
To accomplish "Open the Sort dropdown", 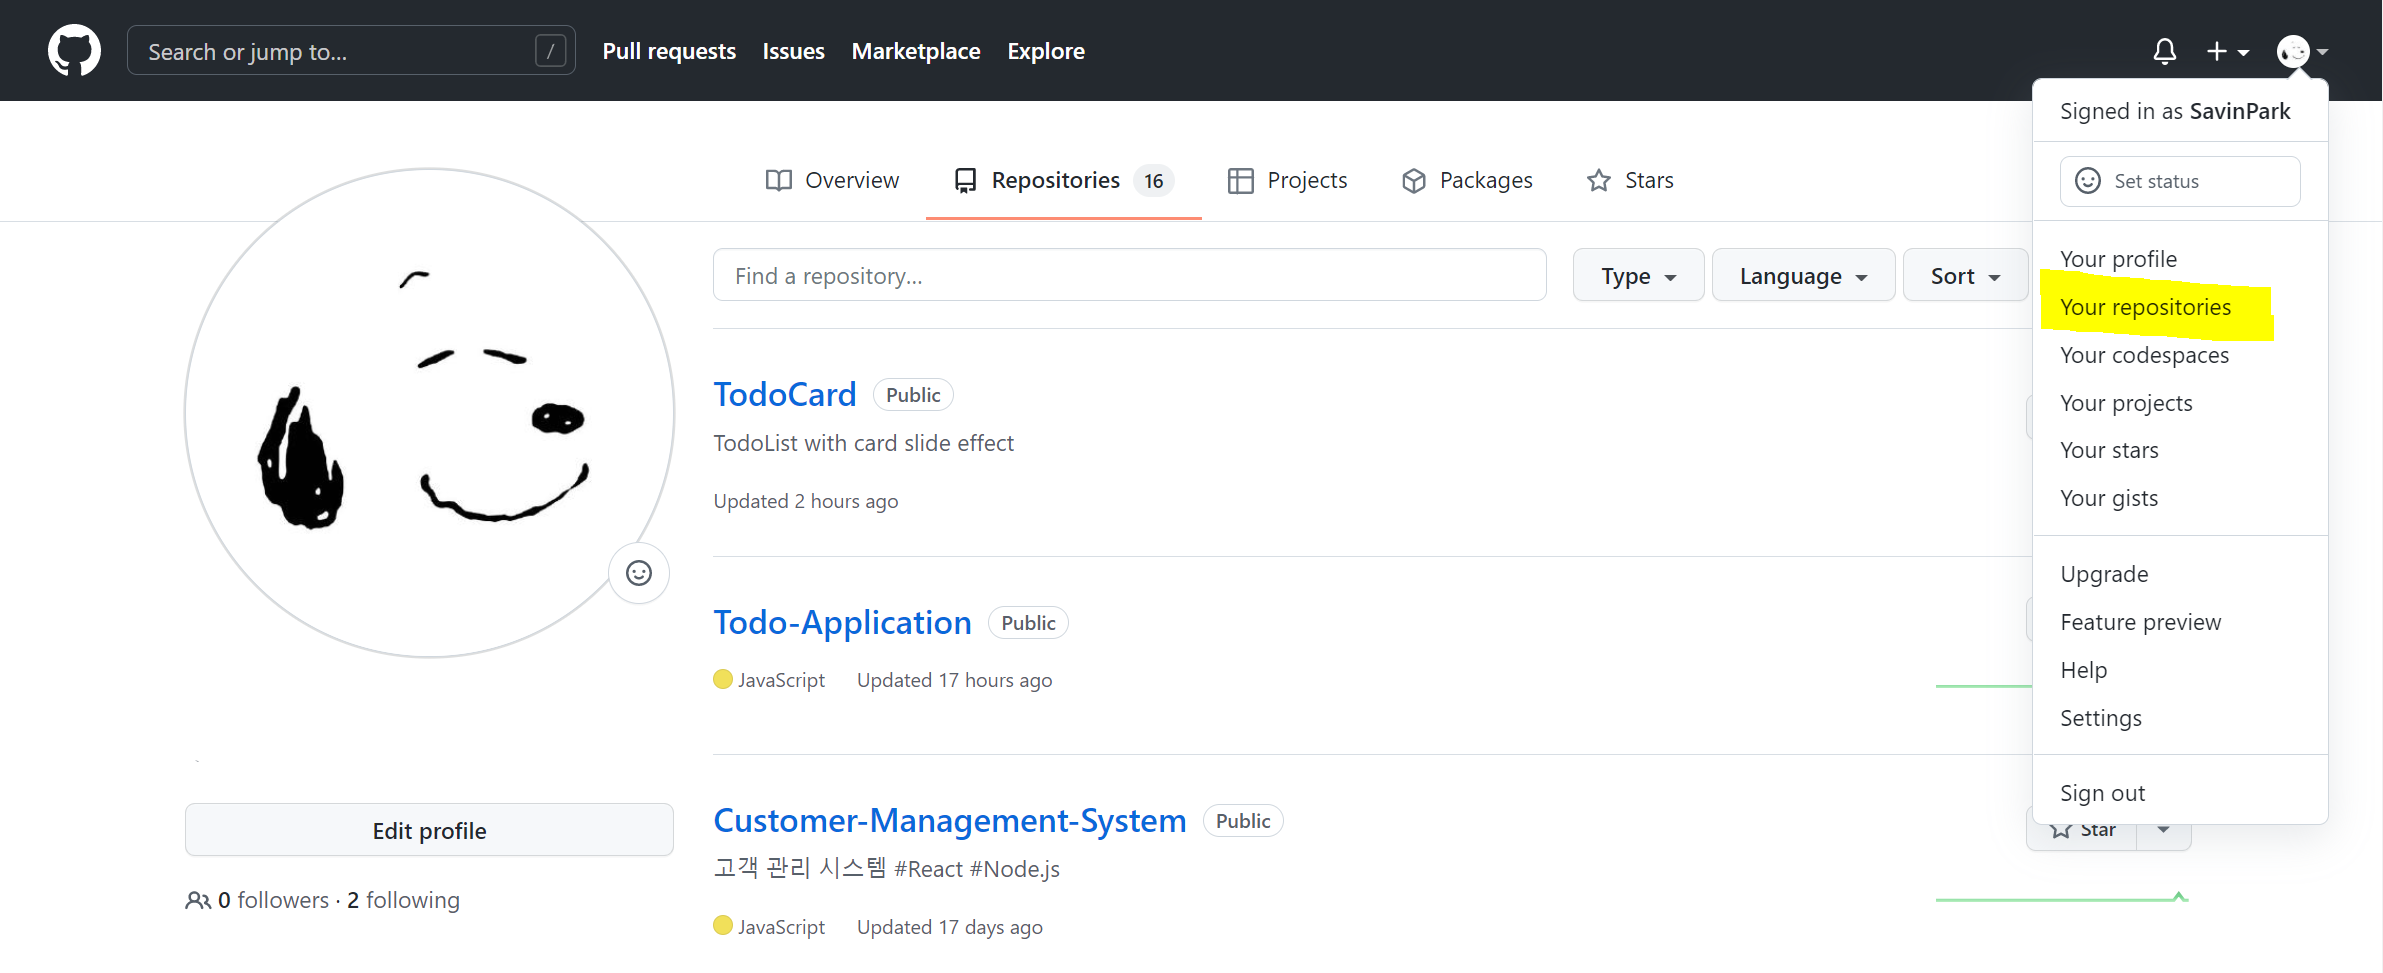I will pyautogui.click(x=1964, y=274).
